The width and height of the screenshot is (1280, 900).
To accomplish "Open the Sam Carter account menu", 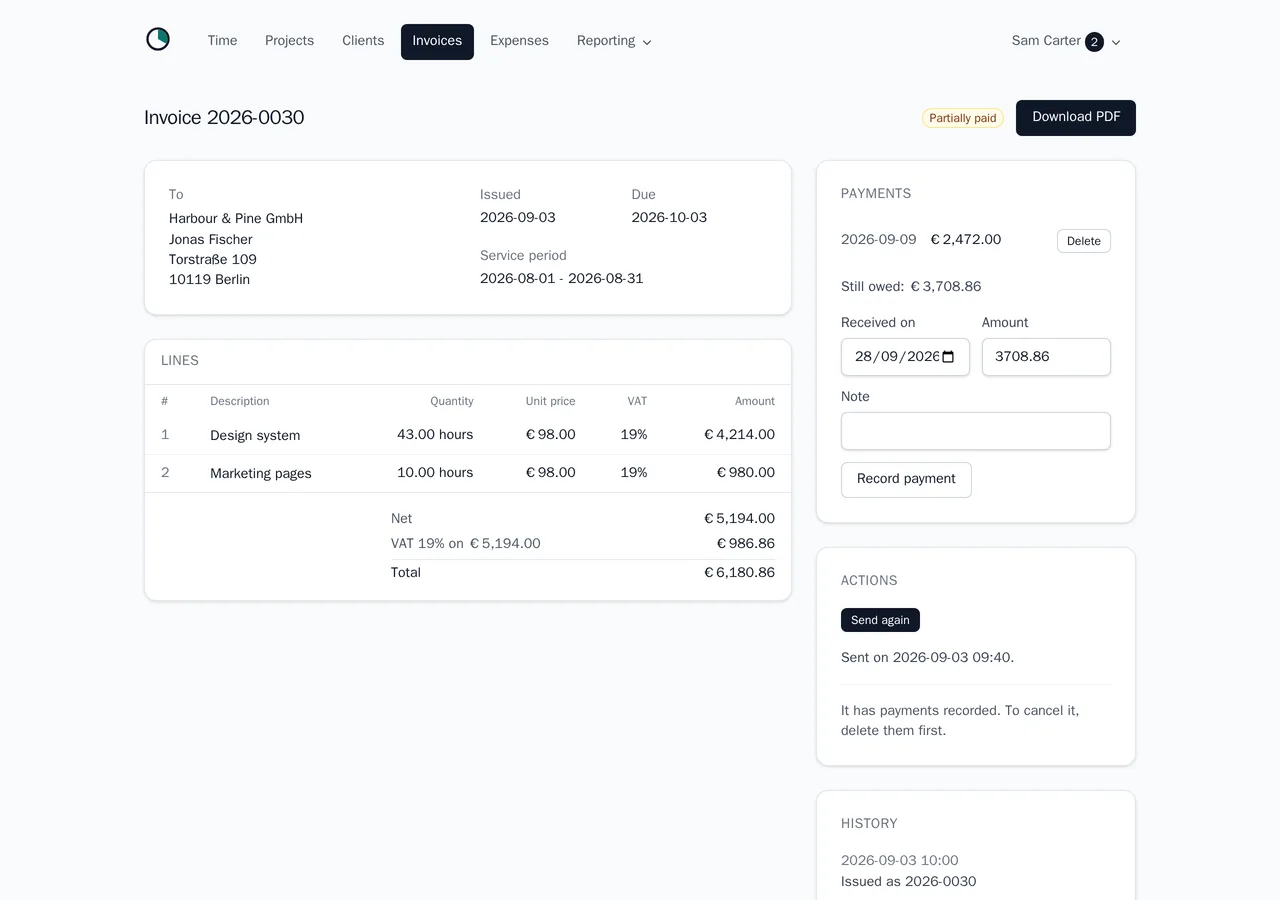I will [x=1066, y=41].
